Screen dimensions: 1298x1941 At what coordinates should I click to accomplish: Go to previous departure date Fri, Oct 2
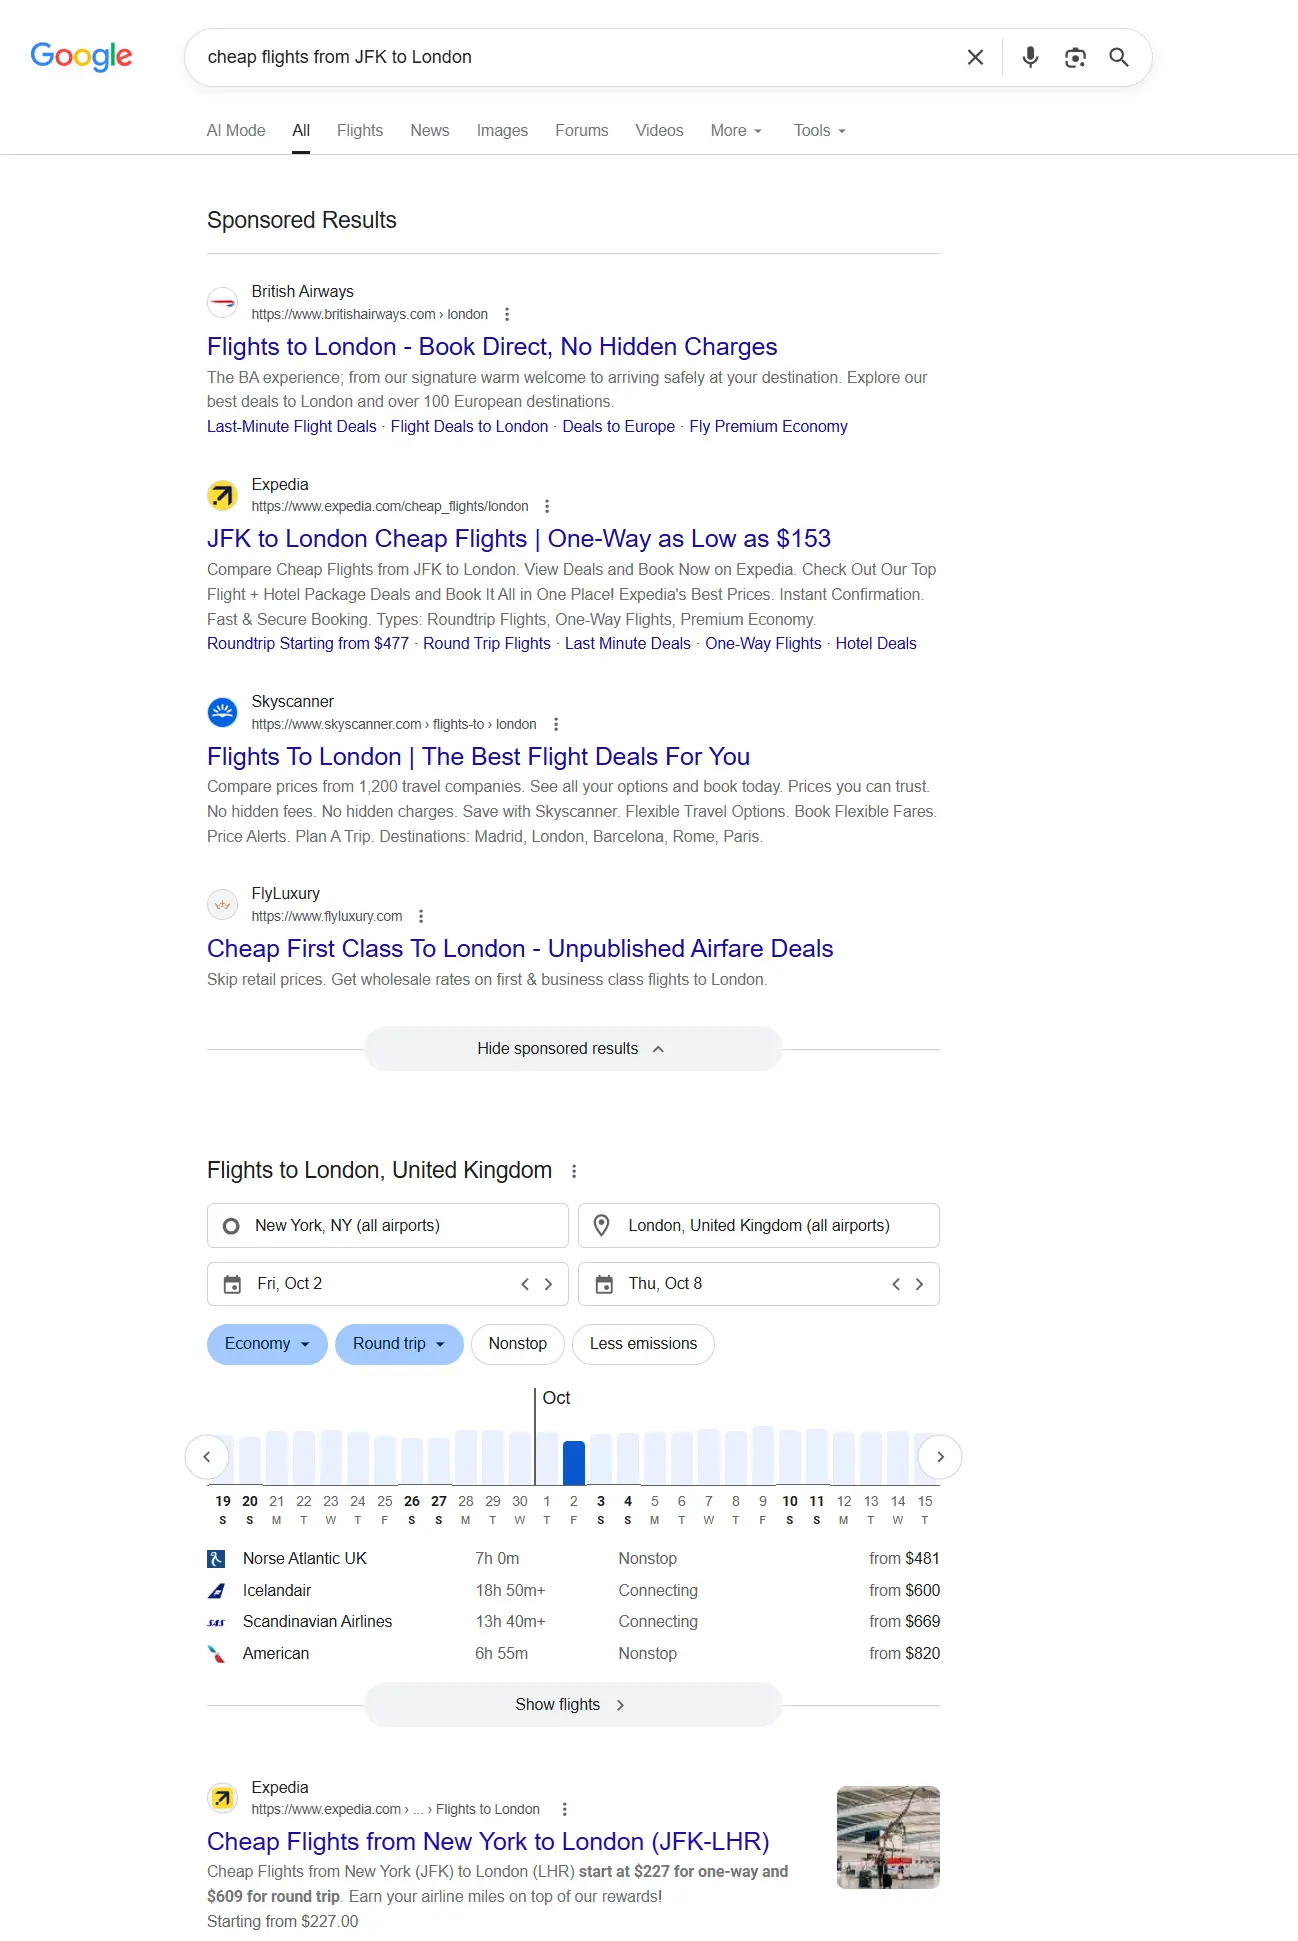(525, 1284)
